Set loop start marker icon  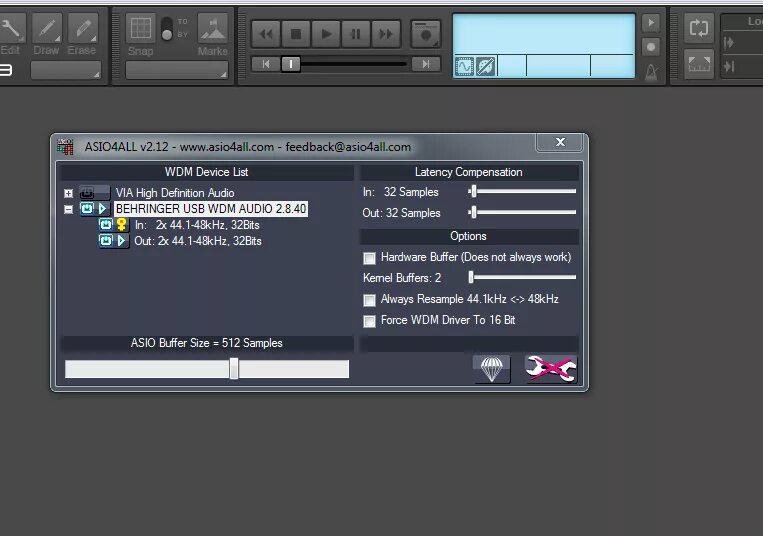click(729, 43)
